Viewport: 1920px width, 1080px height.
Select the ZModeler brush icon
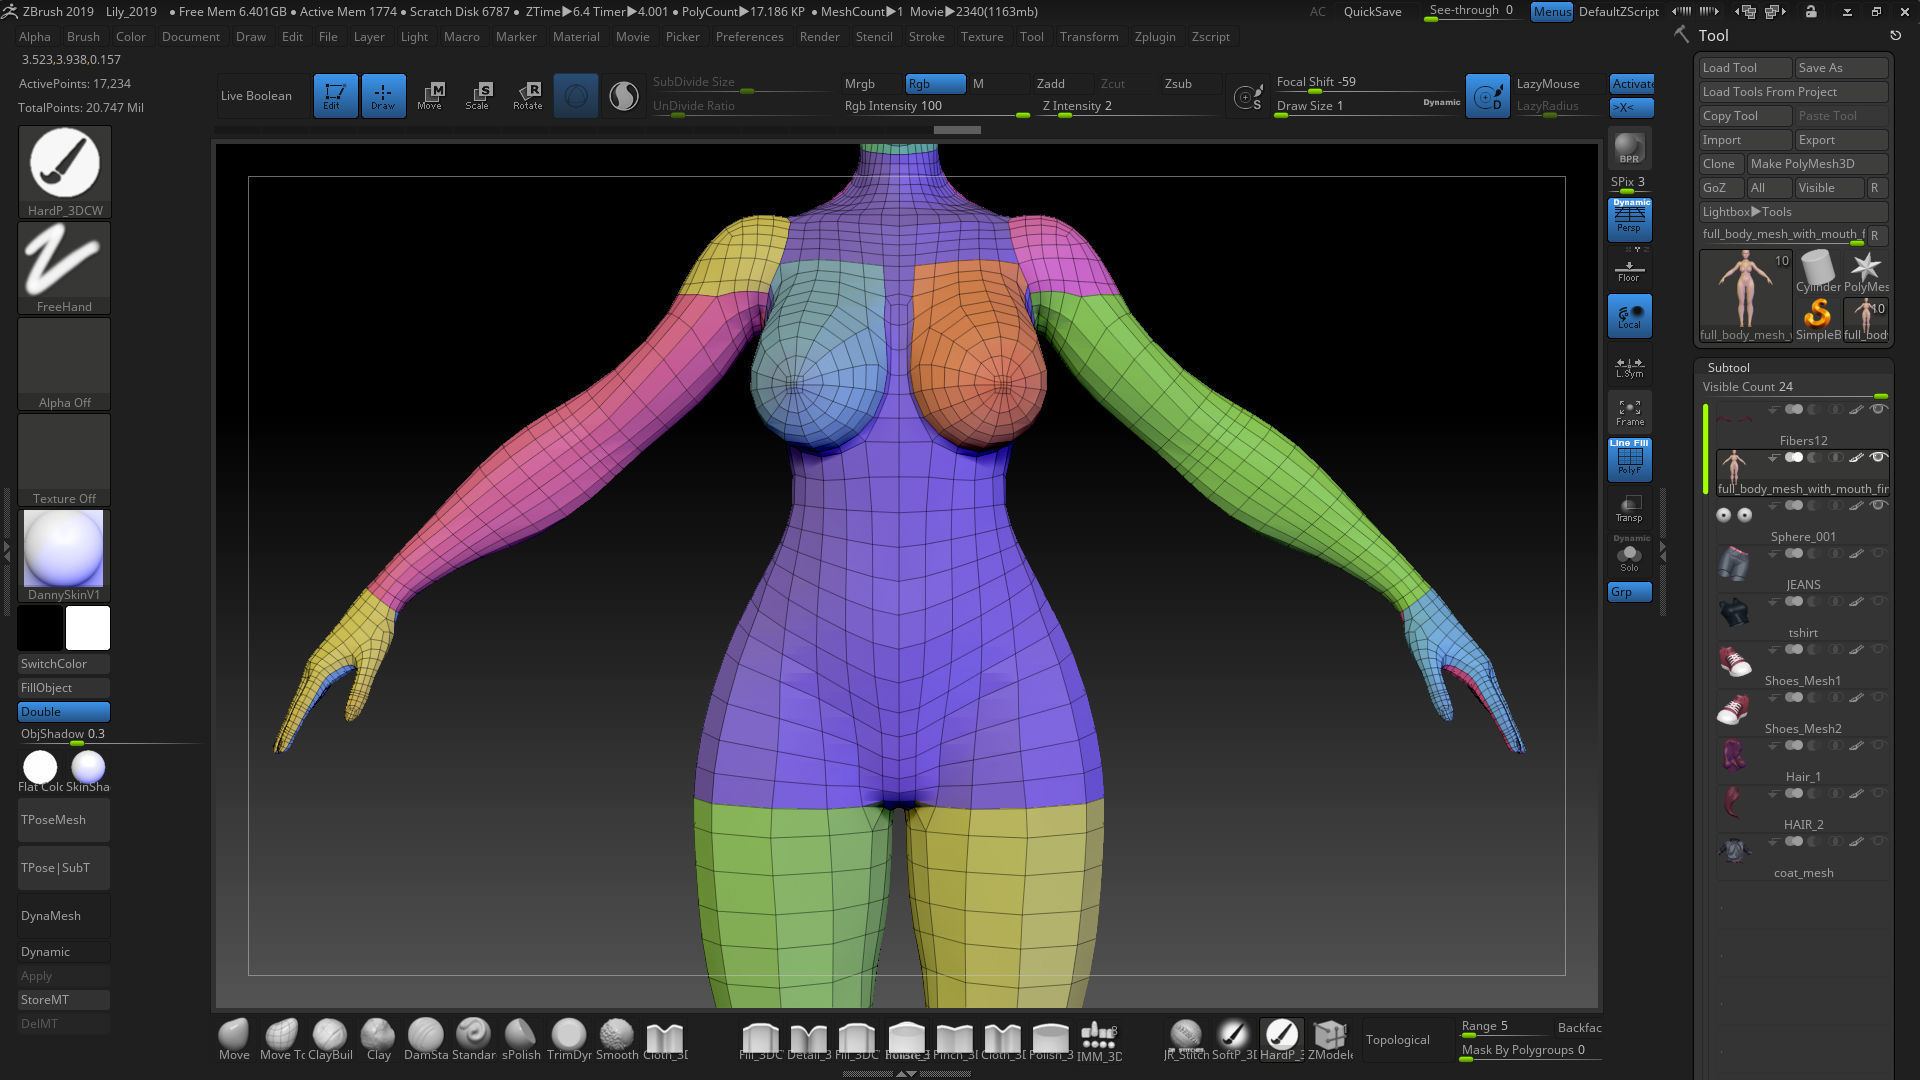point(1330,1040)
